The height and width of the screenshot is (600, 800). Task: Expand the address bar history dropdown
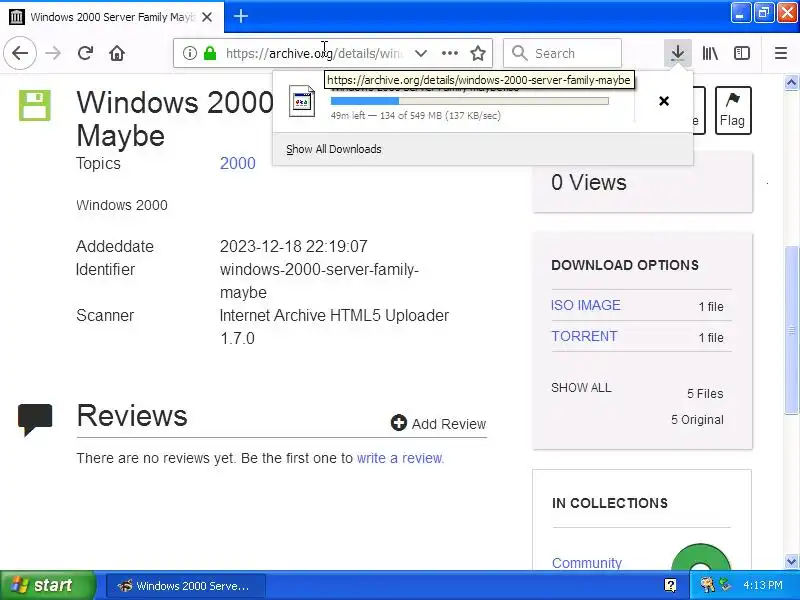click(x=420, y=53)
